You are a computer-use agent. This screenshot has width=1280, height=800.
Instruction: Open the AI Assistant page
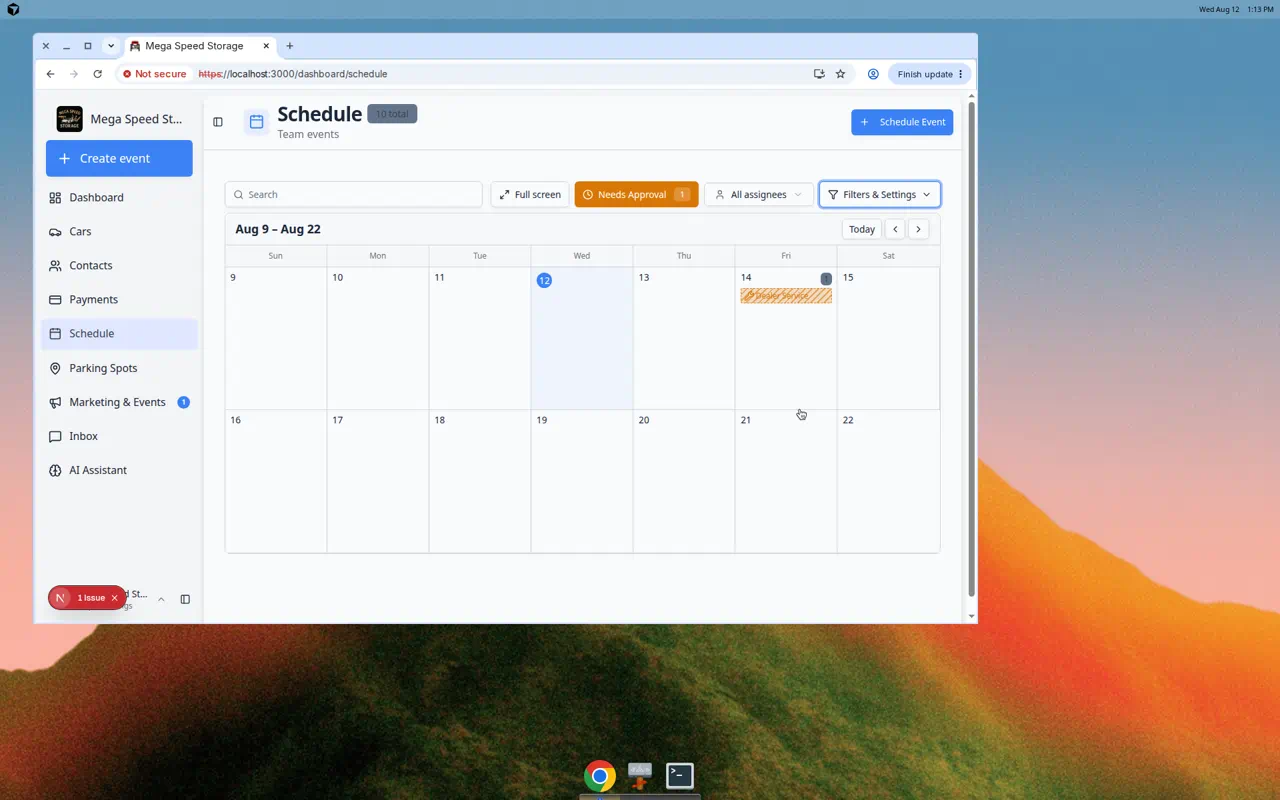pos(119,470)
